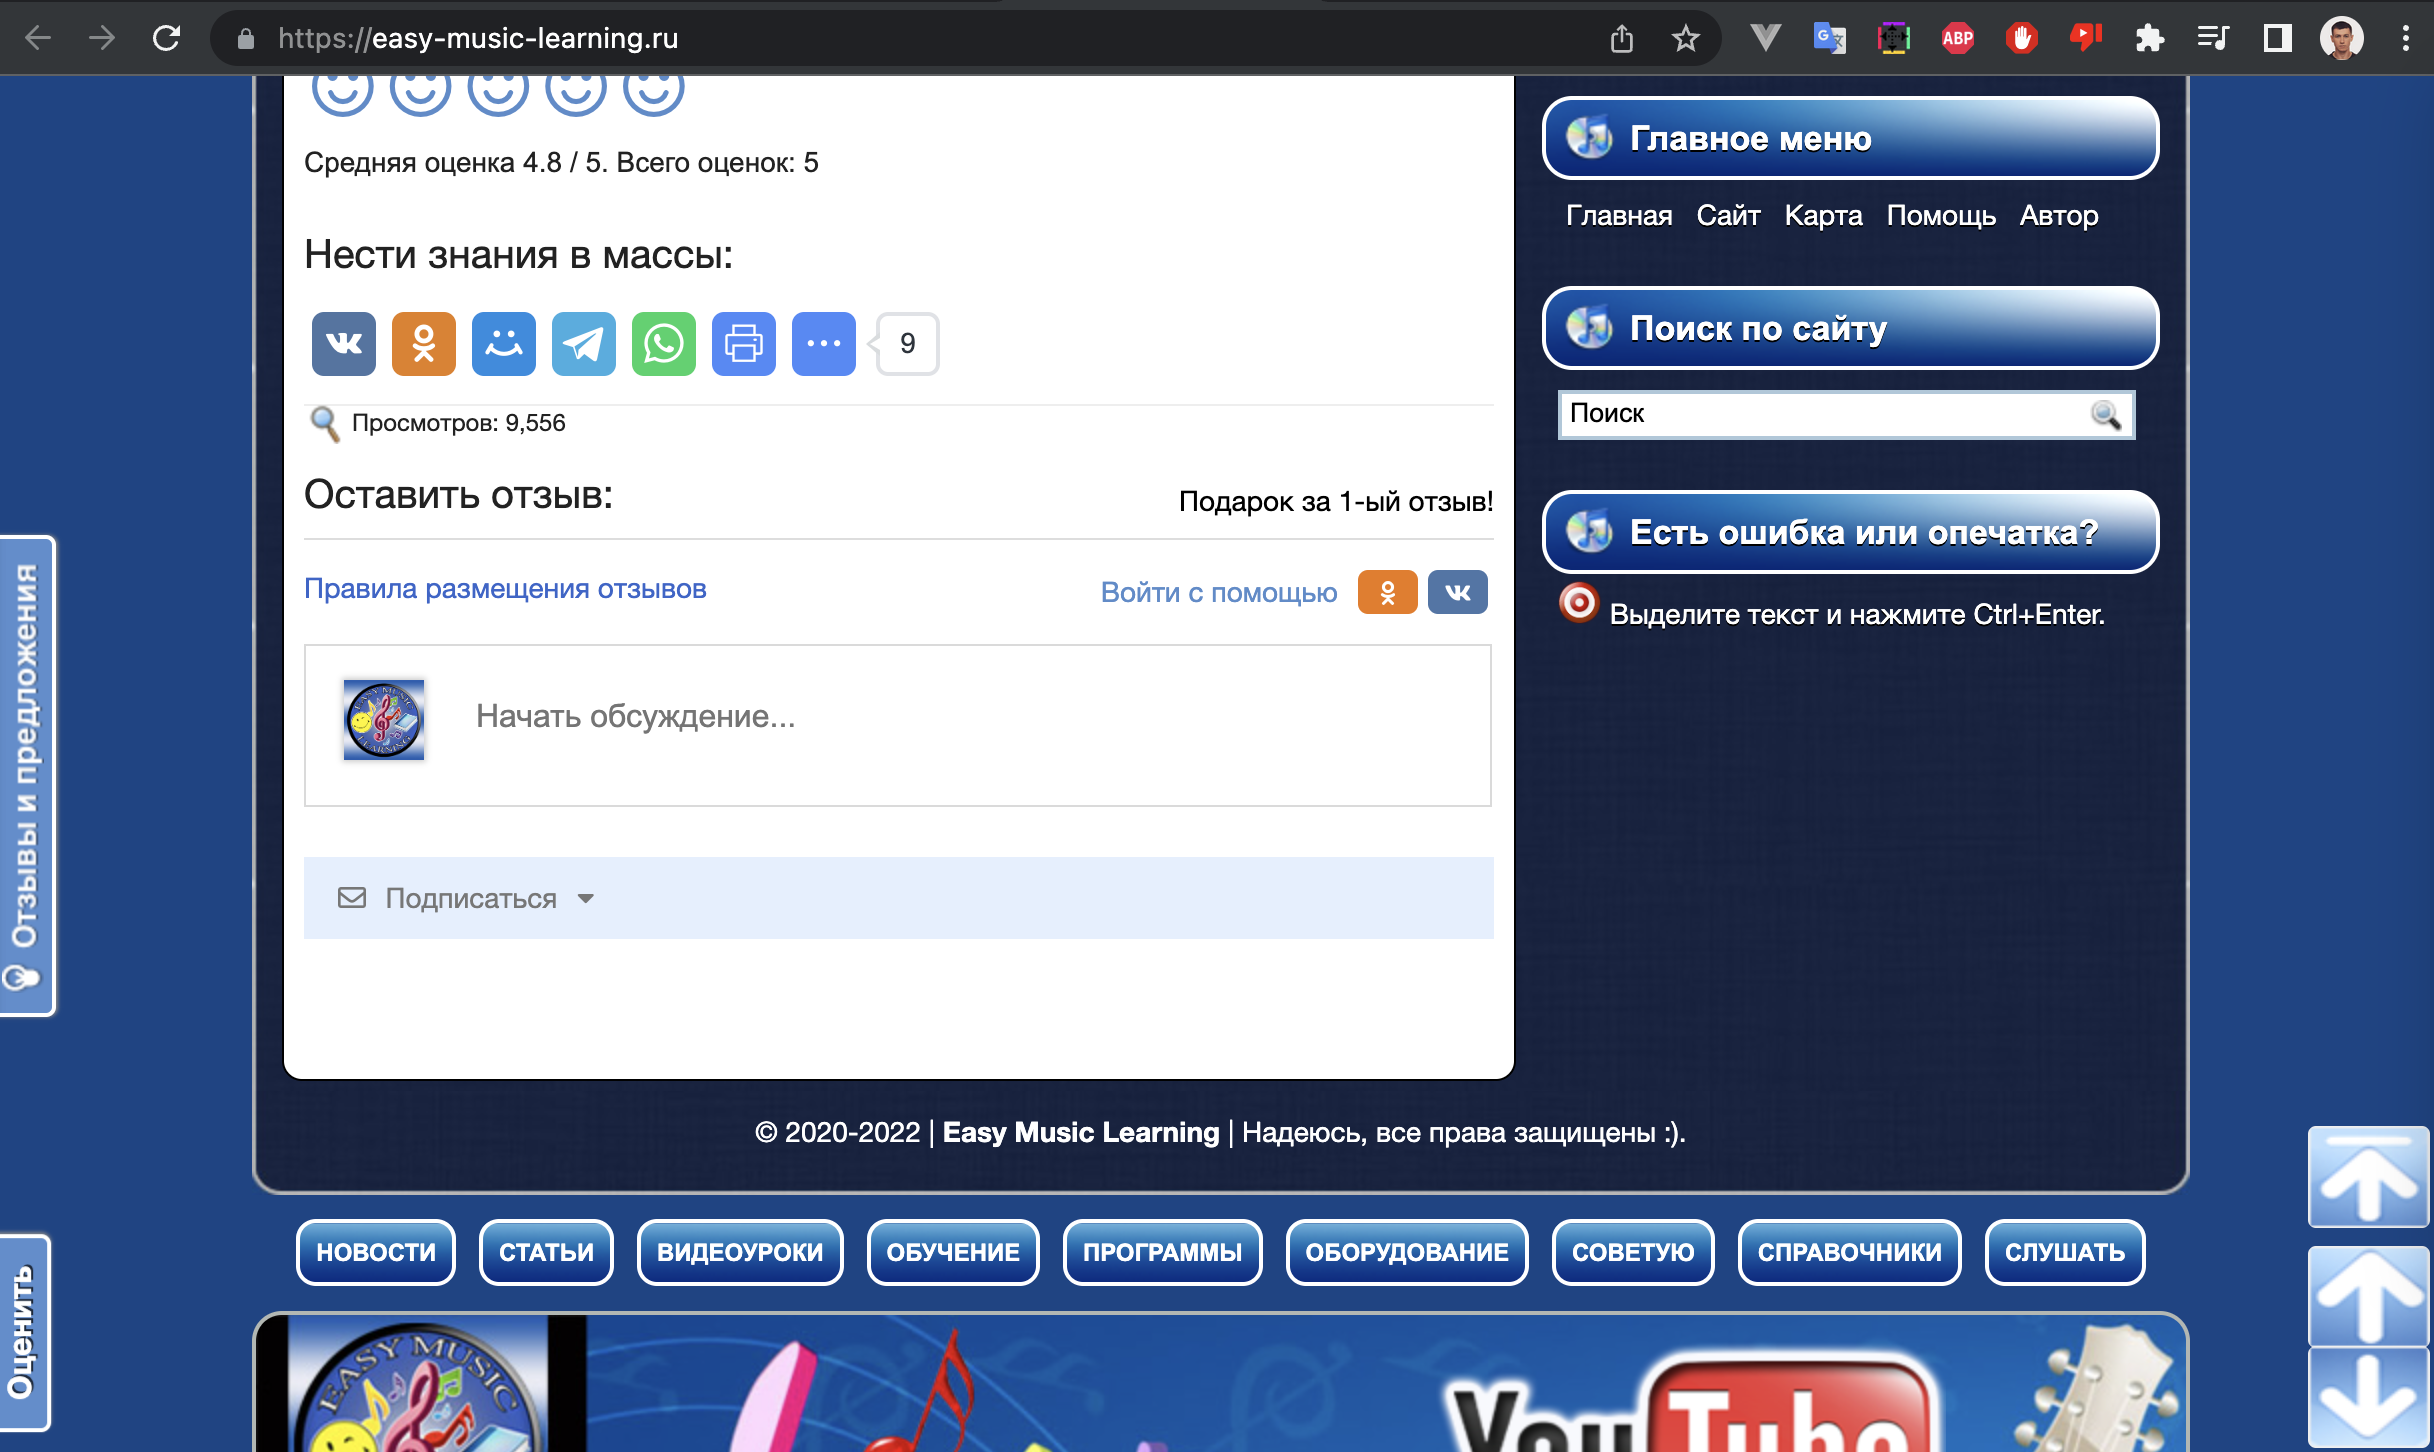
Task: Share the page via VK icon
Action: [x=343, y=344]
